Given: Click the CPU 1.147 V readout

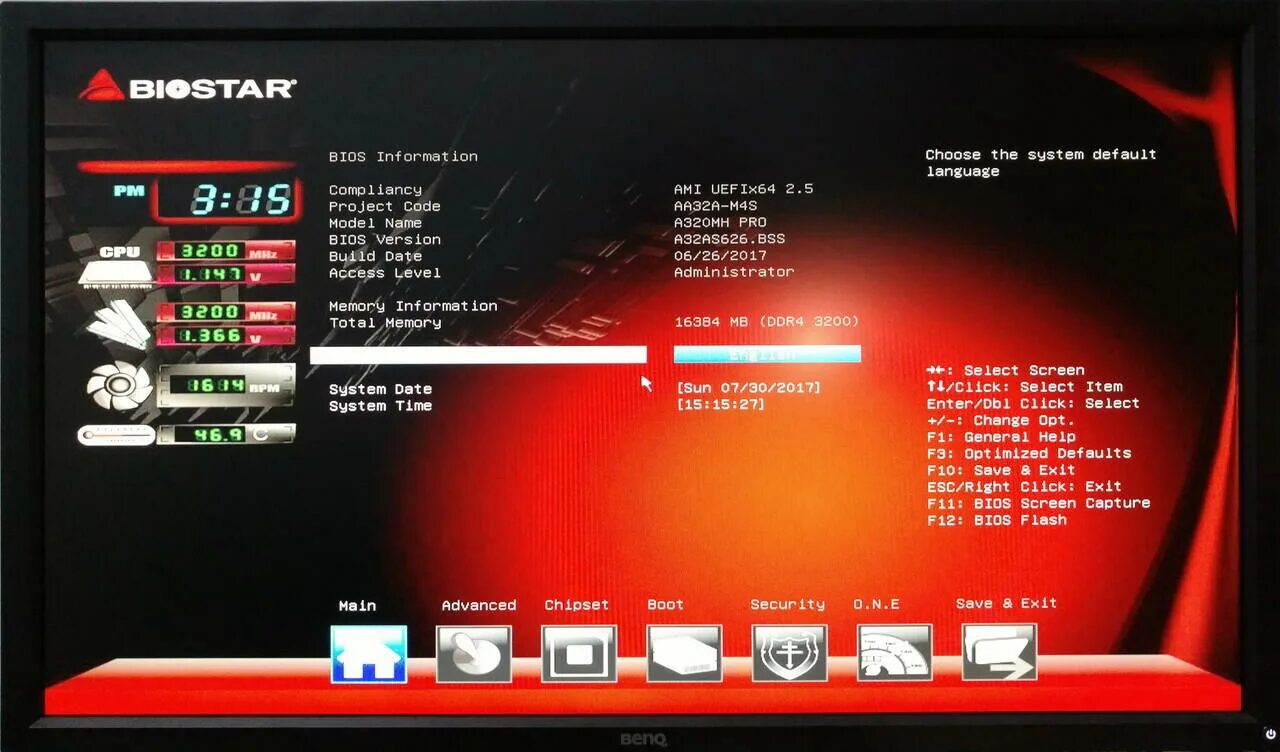Looking at the screenshot, I should (225, 273).
